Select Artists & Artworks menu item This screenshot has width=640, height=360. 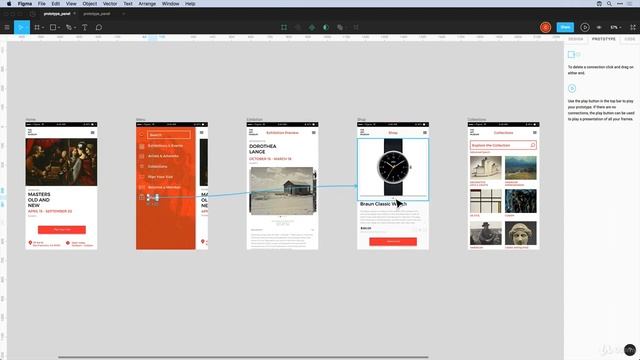(x=163, y=156)
